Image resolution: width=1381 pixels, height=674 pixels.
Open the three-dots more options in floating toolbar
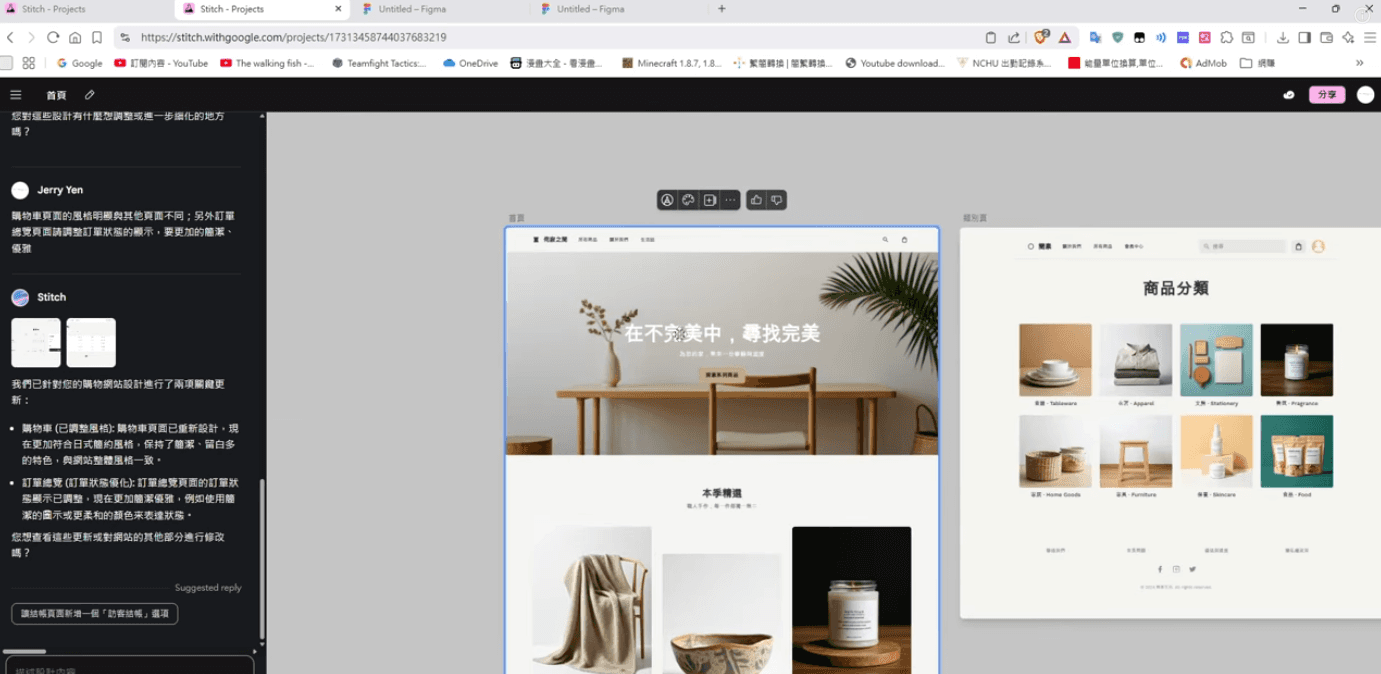click(730, 200)
